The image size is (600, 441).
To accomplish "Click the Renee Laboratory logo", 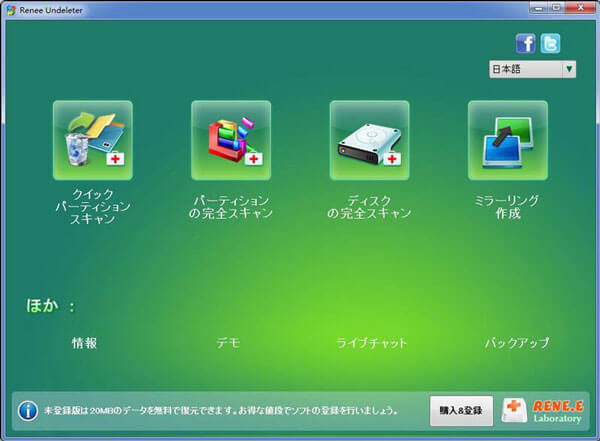I will 544,410.
